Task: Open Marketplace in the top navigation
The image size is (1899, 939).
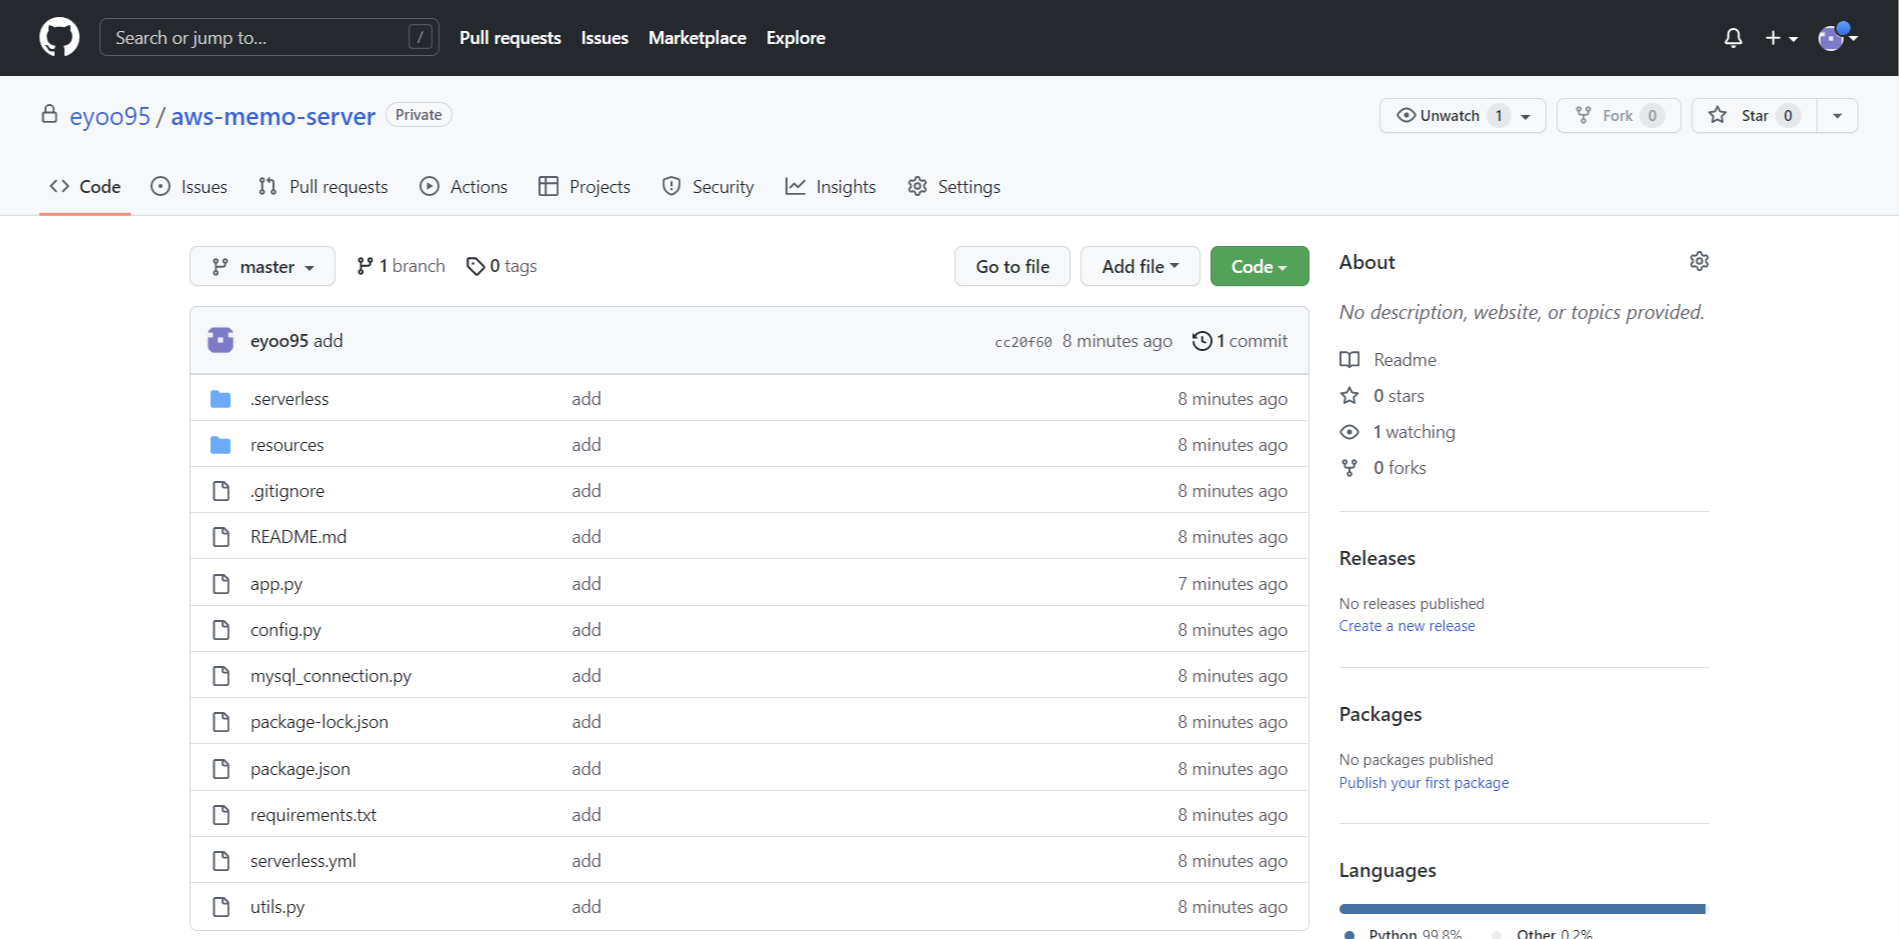Action: 697,38
